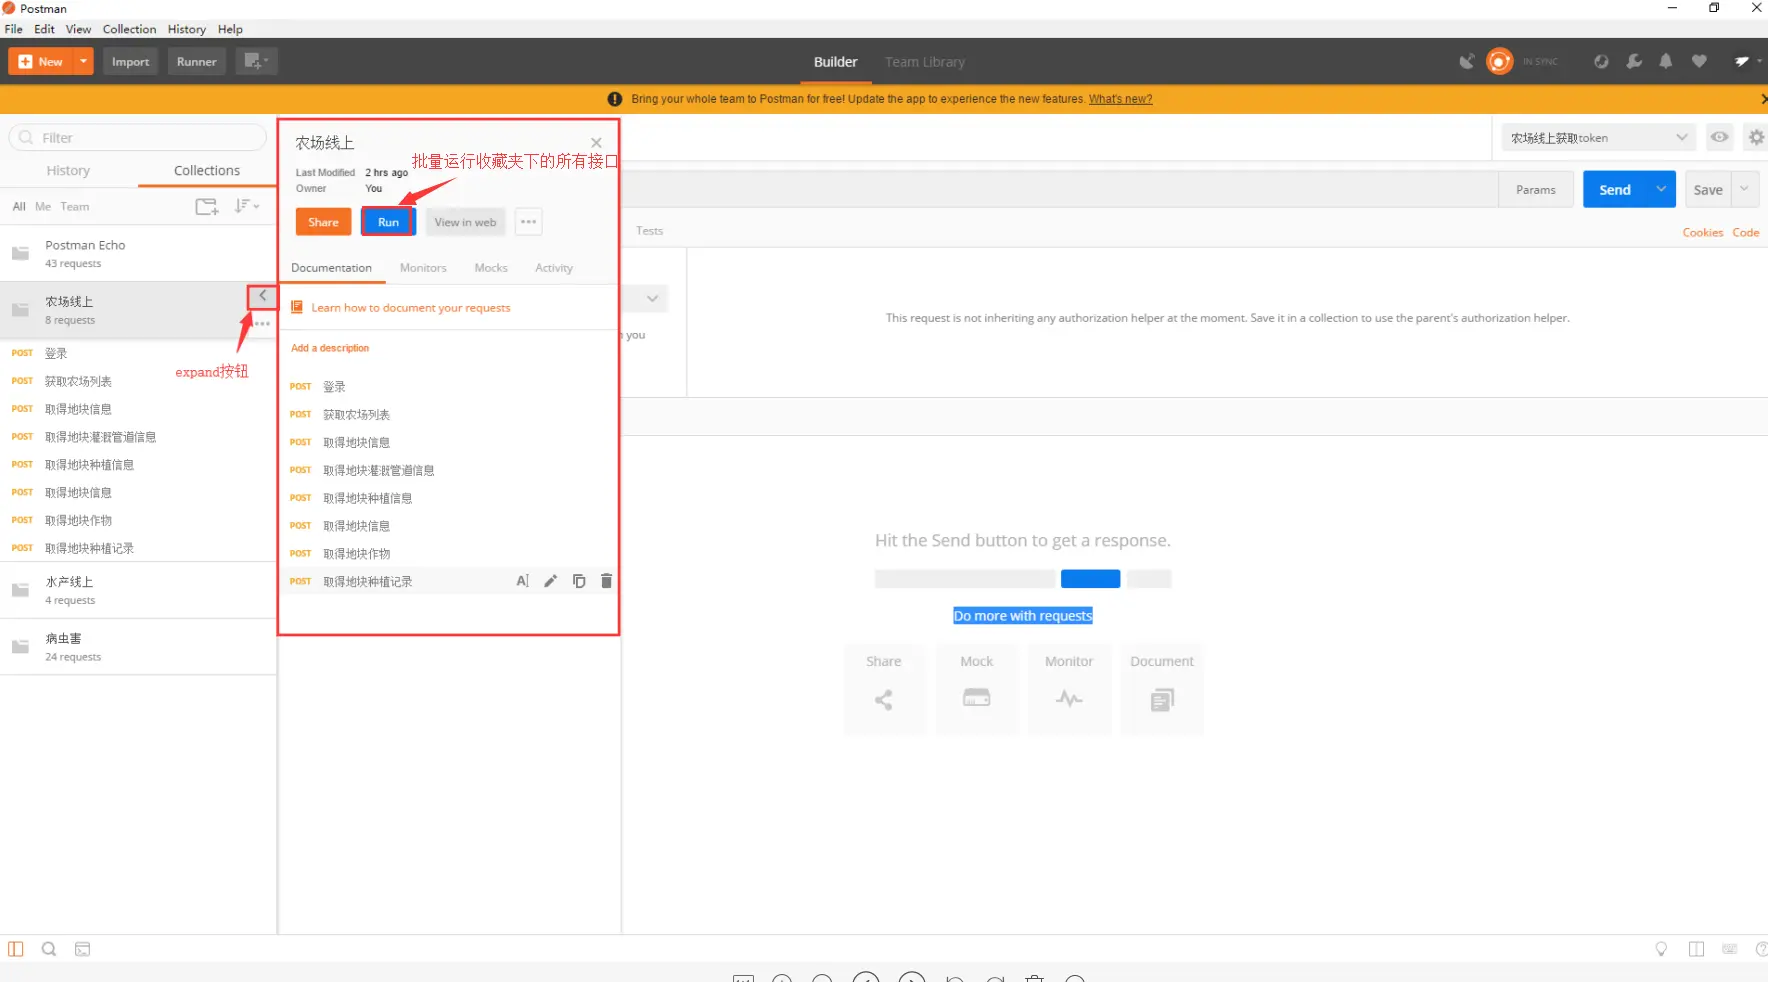Open the History menu in menu bar
Image resolution: width=1768 pixels, height=982 pixels.
(187, 29)
